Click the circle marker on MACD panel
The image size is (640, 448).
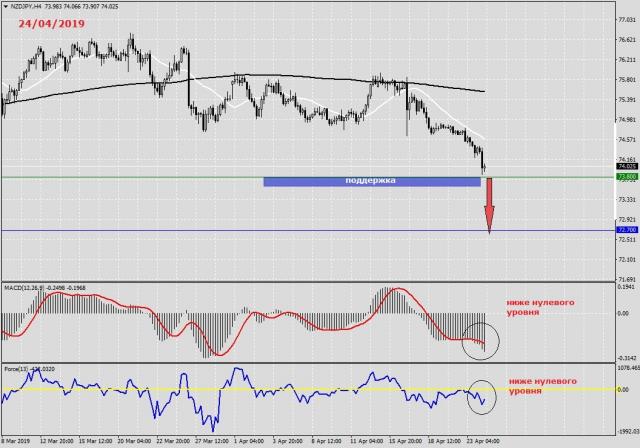point(480,344)
